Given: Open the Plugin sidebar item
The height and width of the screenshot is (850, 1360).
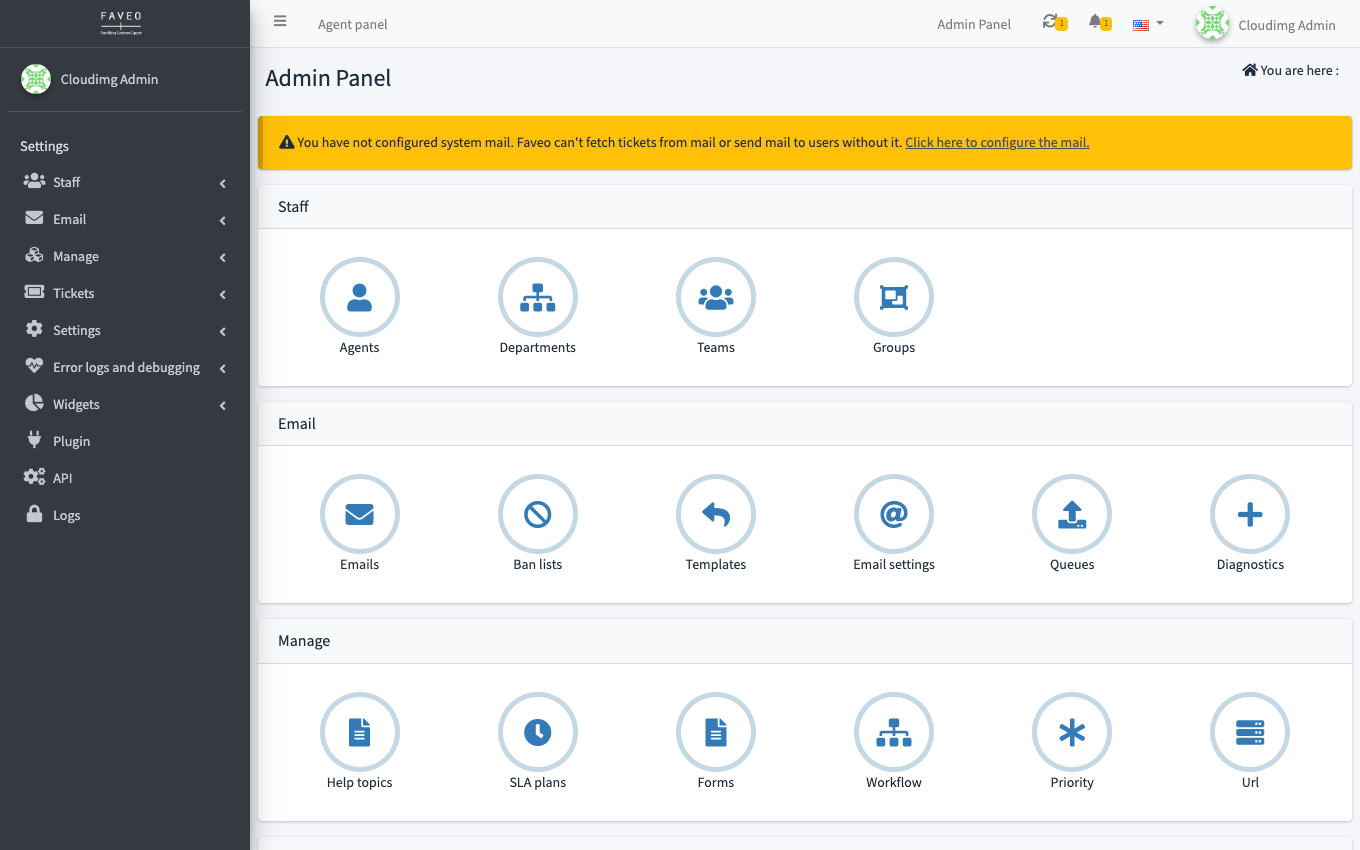Looking at the screenshot, I should click(125, 441).
